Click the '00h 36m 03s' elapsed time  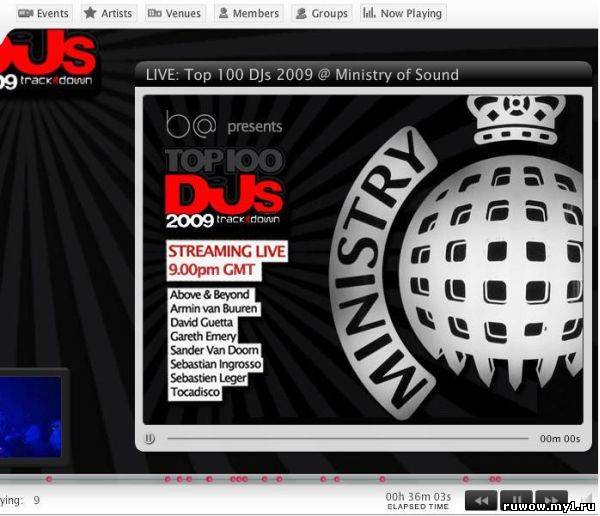[418, 497]
